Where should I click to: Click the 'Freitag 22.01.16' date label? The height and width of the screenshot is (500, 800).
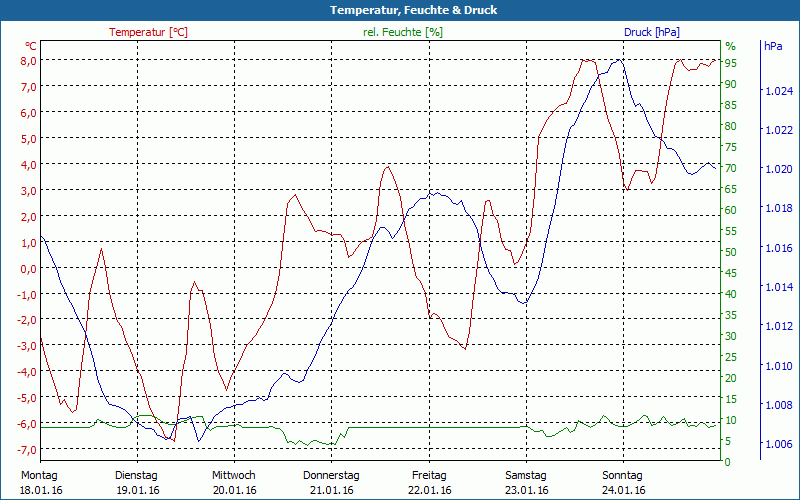(429, 482)
